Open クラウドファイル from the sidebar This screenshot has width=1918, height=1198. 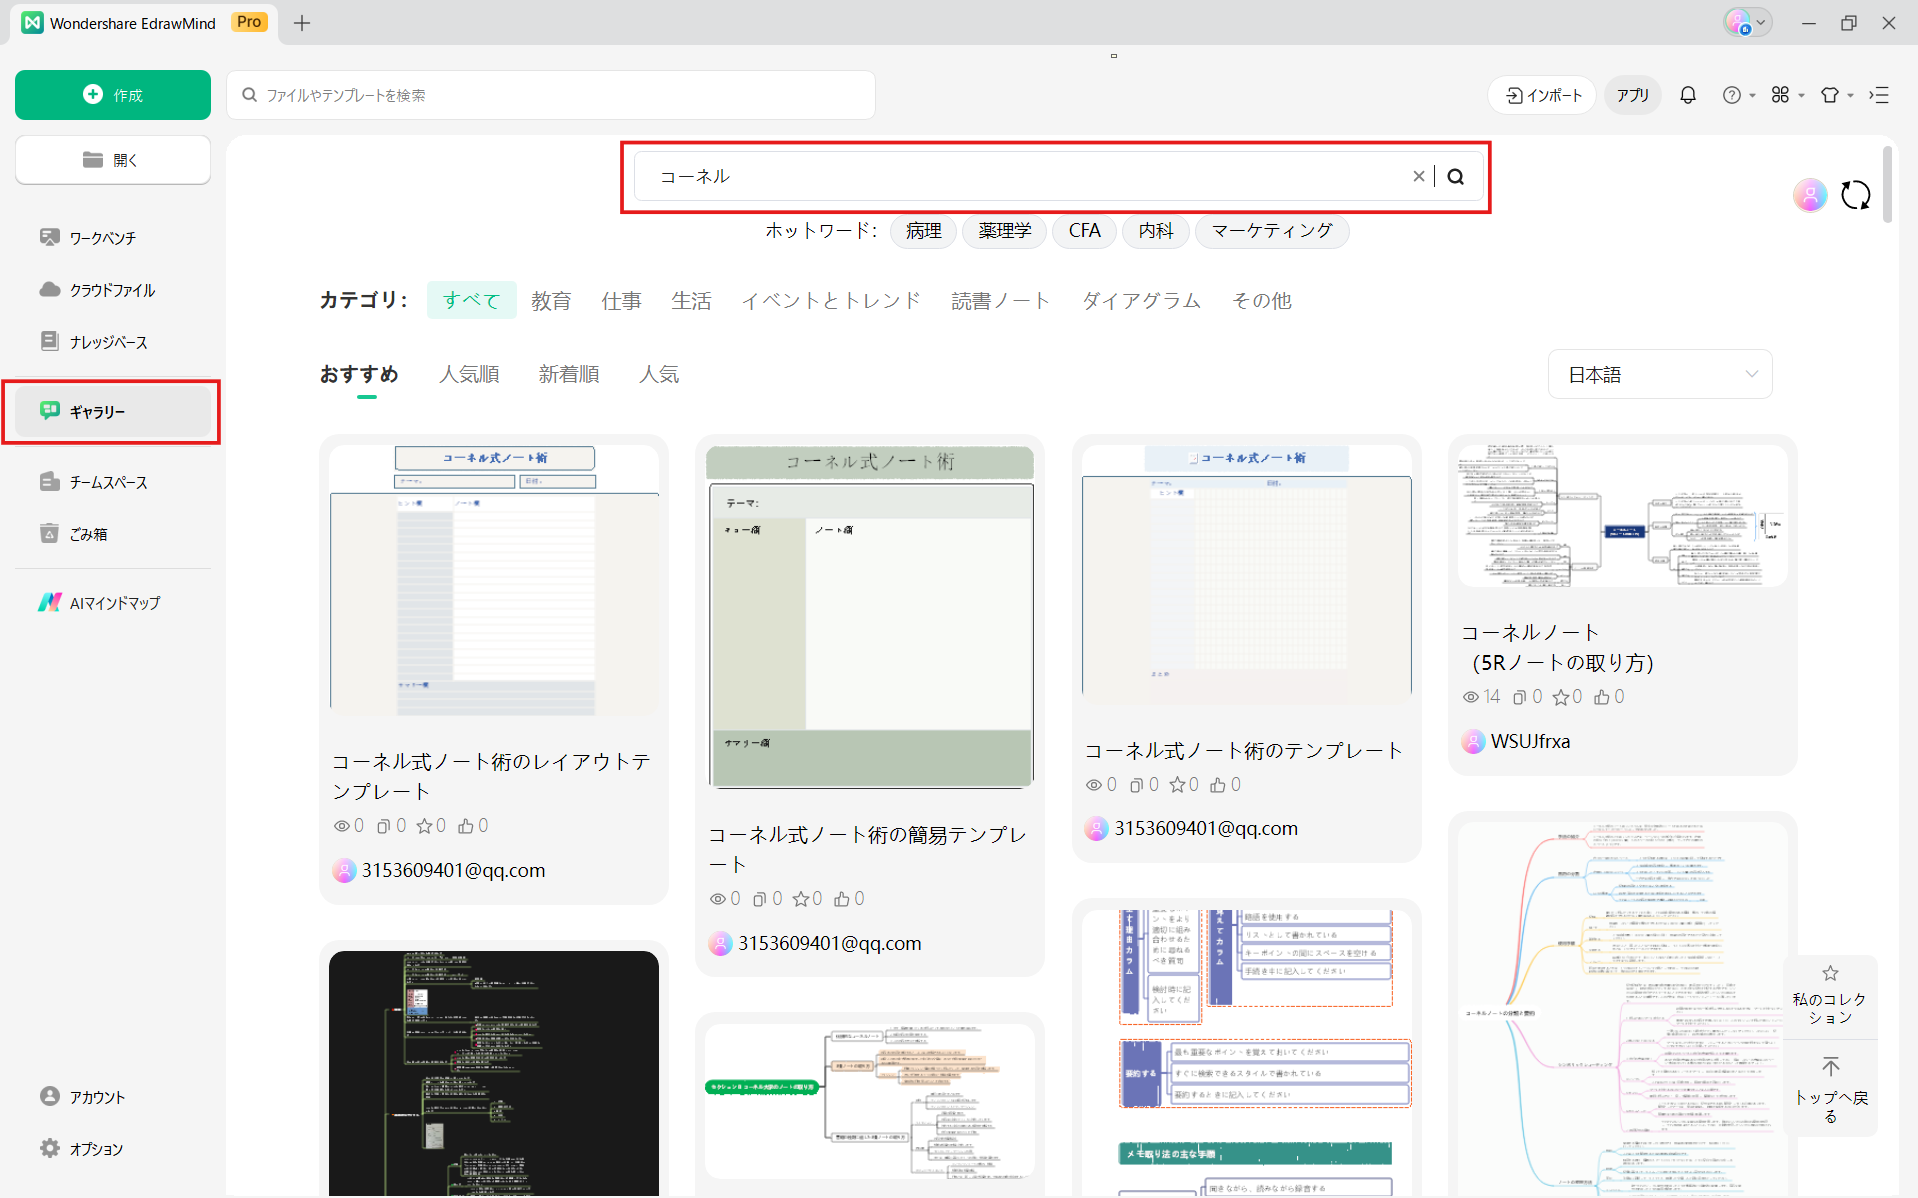coord(110,289)
